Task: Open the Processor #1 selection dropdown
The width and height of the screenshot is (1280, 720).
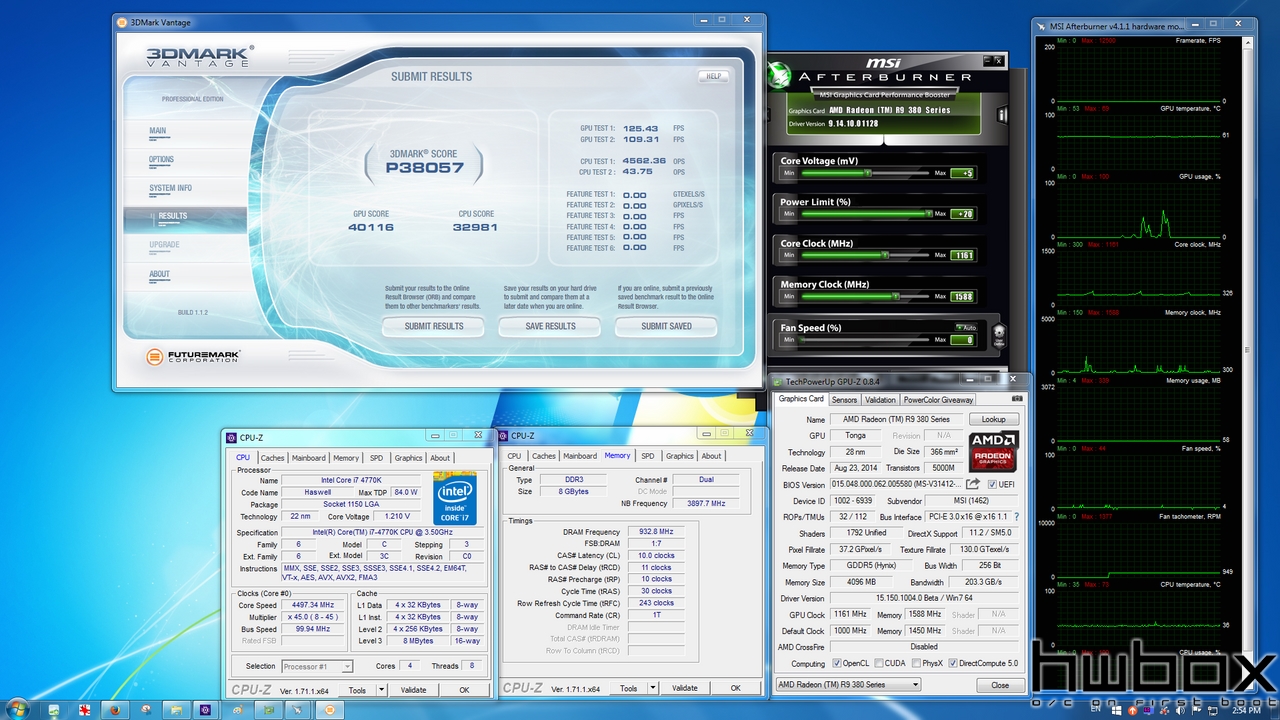Action: tap(316, 666)
